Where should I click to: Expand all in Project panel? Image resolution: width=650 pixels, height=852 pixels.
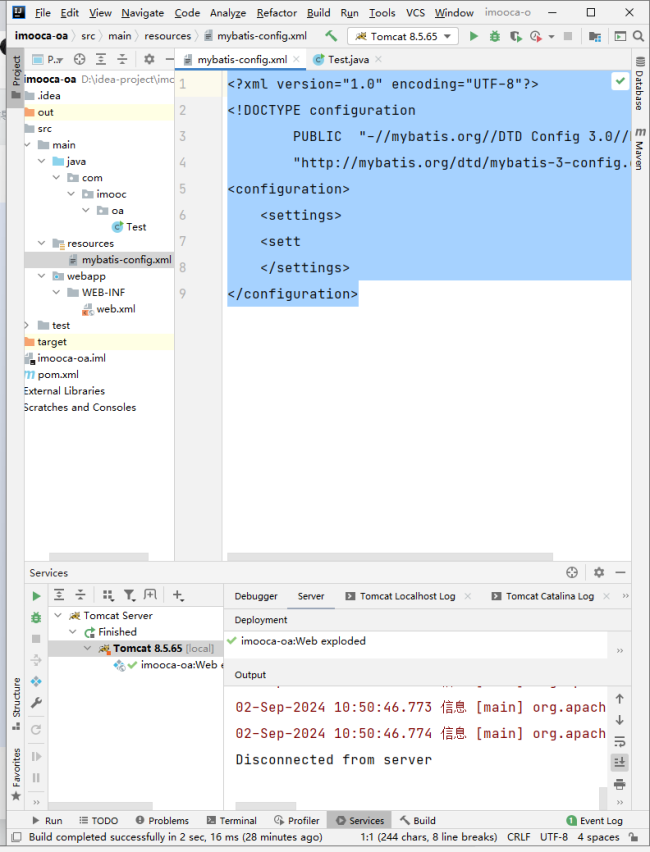tap(101, 59)
